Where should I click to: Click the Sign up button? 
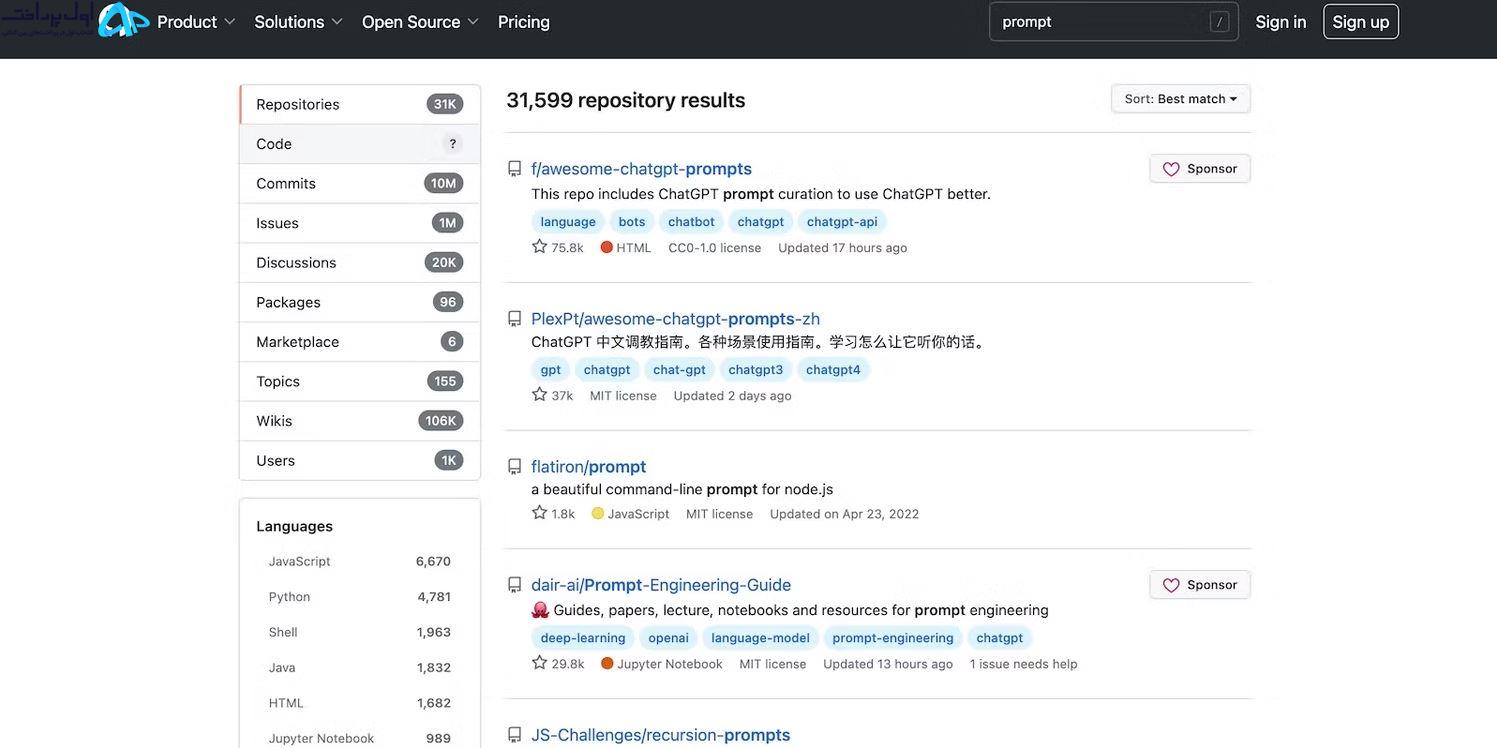[x=1361, y=22]
